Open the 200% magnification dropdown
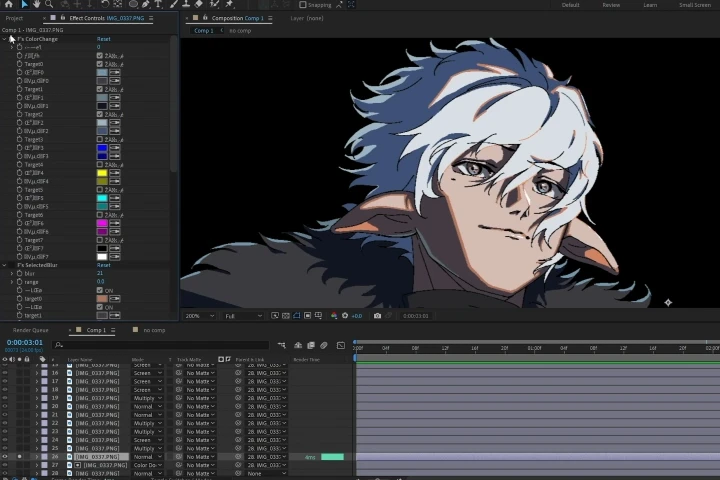Image resolution: width=720 pixels, height=480 pixels. coord(199,316)
